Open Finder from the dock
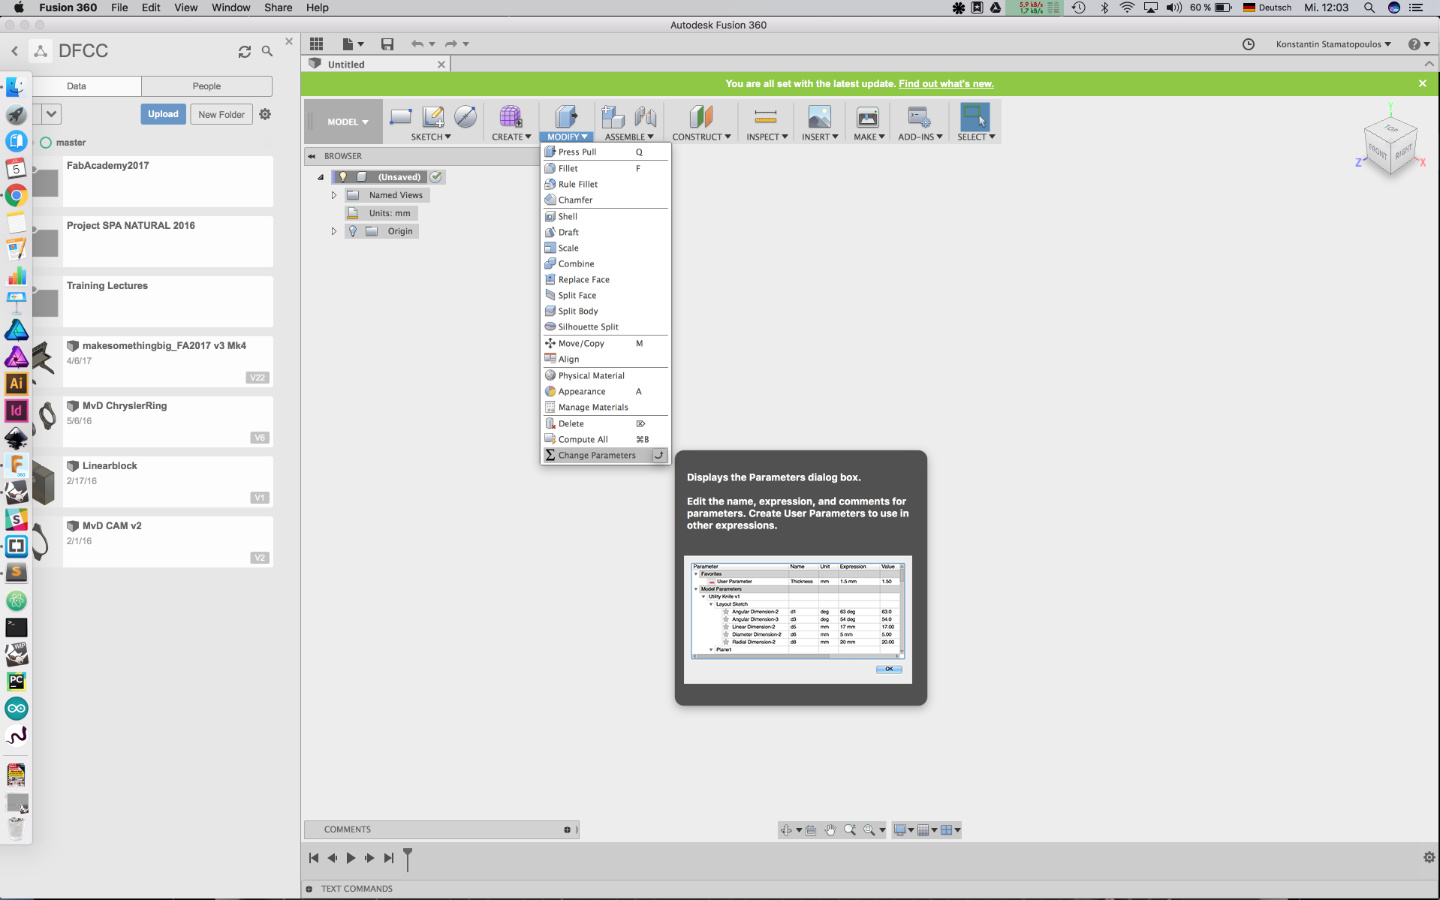 click(x=16, y=87)
